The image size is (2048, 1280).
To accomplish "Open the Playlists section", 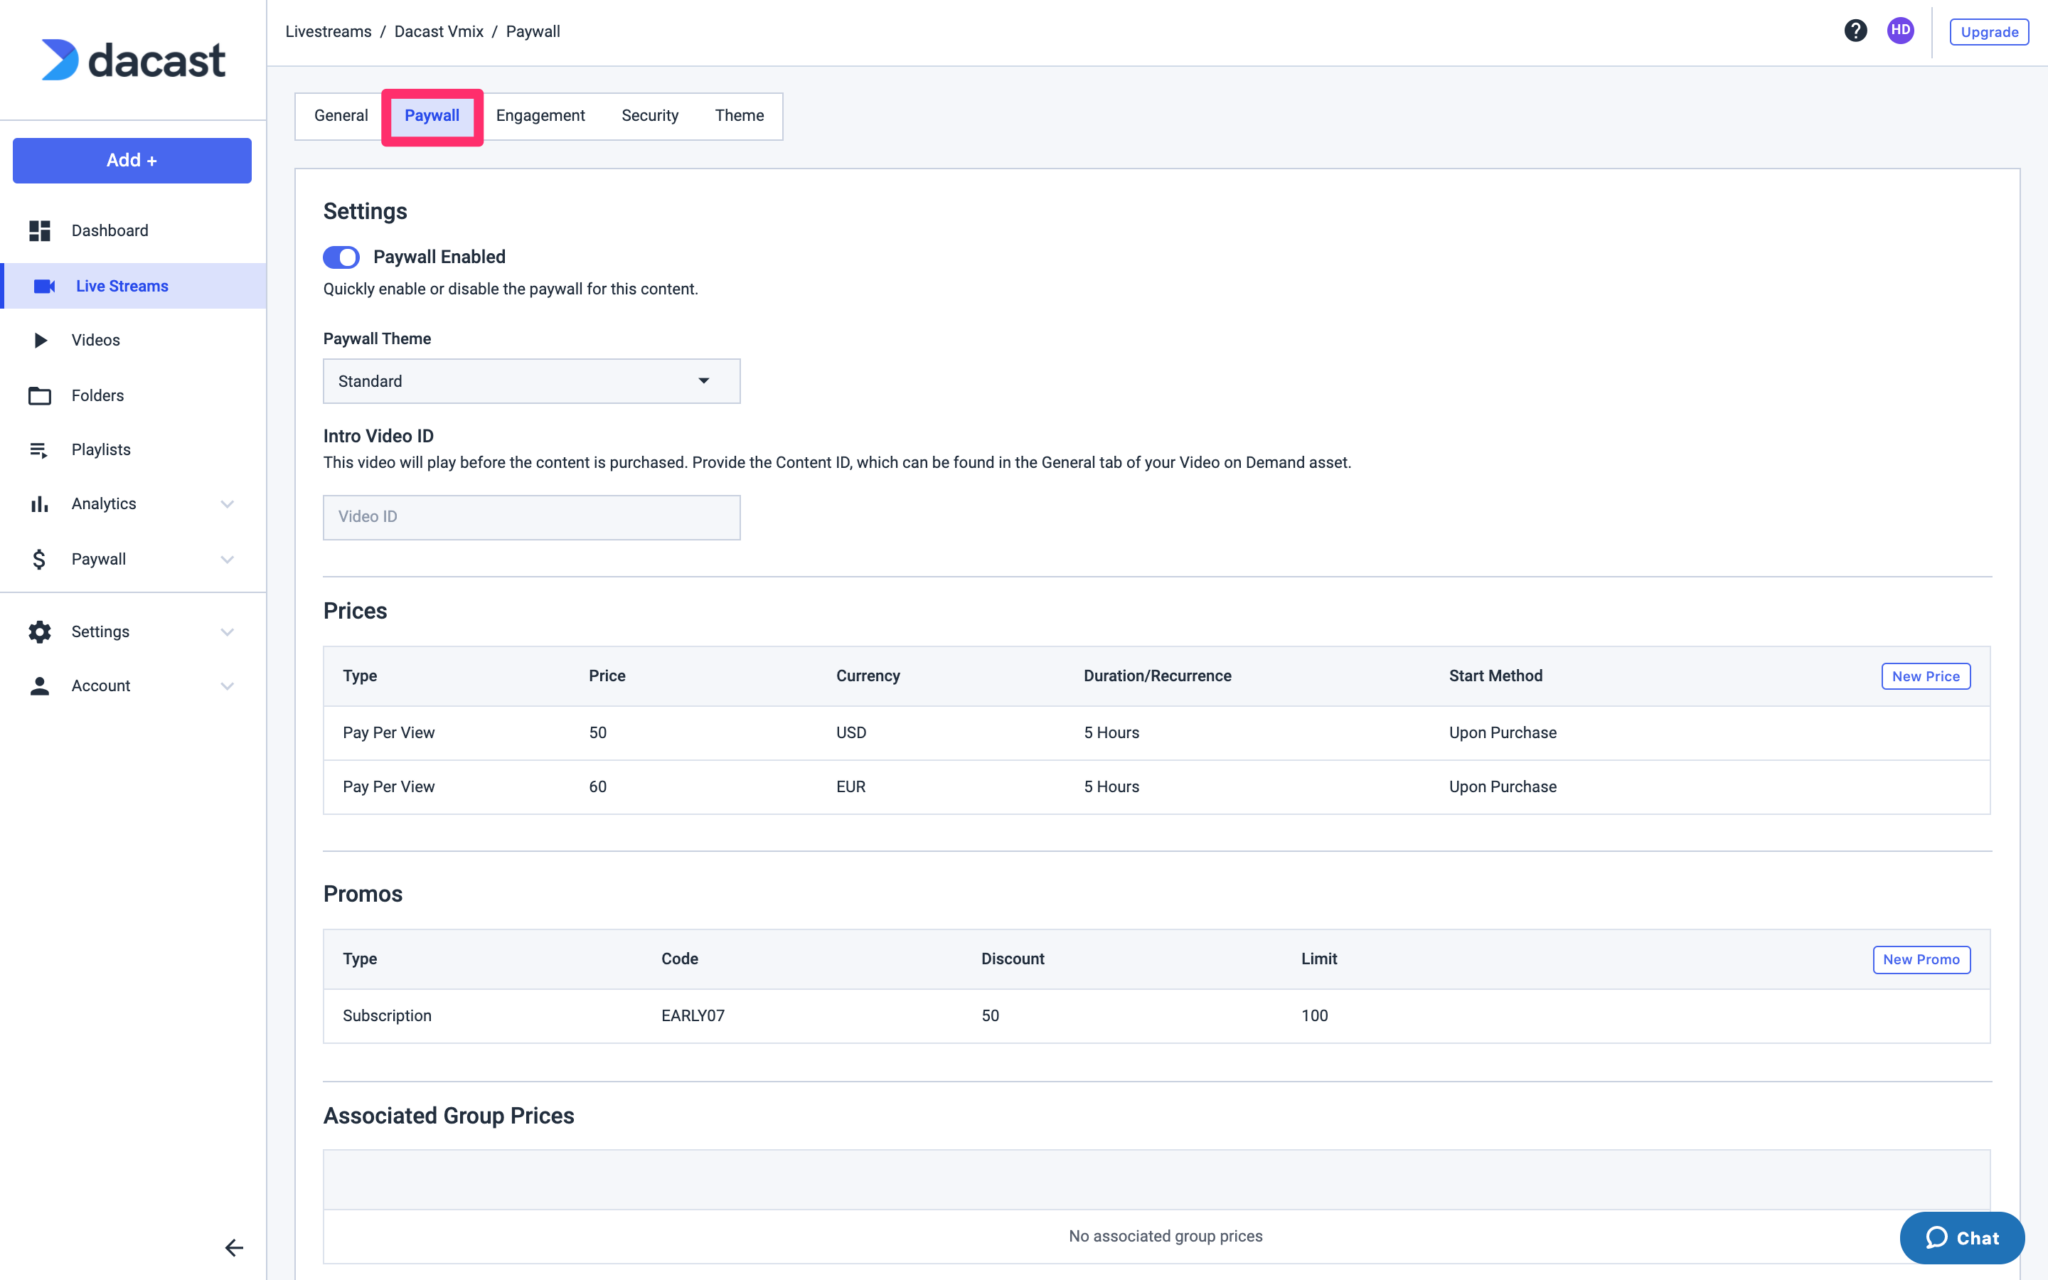I will [100, 448].
